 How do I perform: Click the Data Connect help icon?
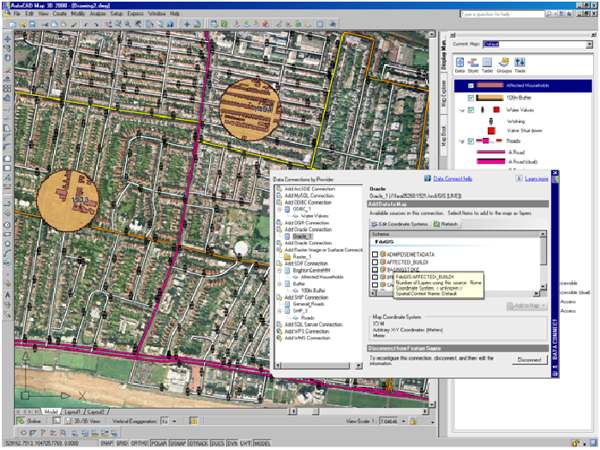click(427, 179)
